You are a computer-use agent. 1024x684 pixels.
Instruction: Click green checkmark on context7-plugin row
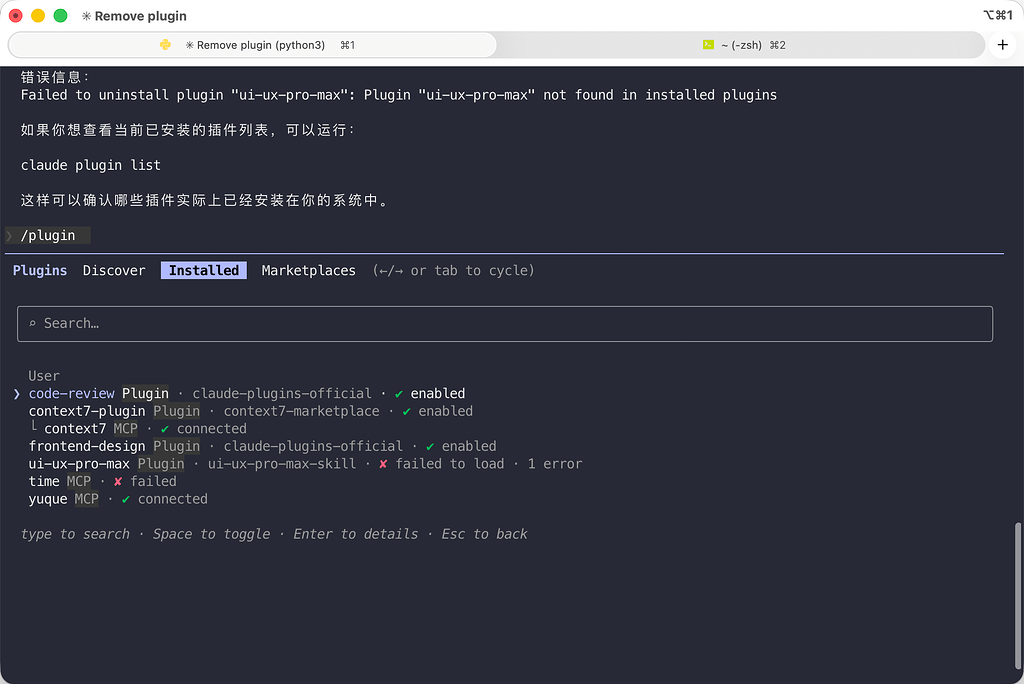pos(407,412)
